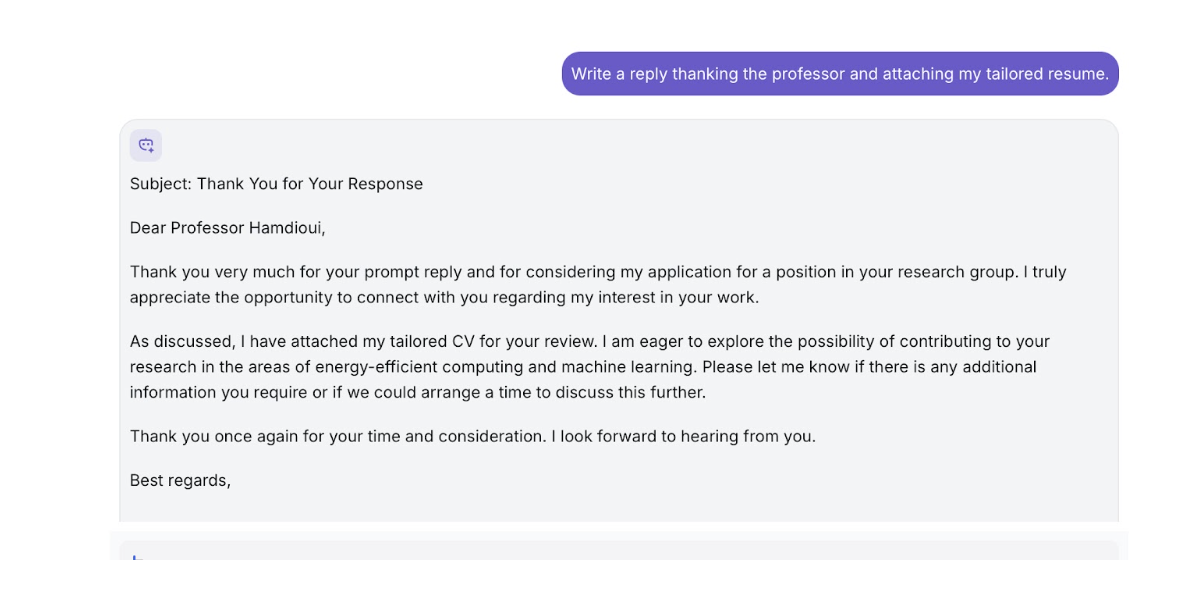Click the name "Hamdioui" in the greeting
The height and width of the screenshot is (592, 1198).
[285, 228]
